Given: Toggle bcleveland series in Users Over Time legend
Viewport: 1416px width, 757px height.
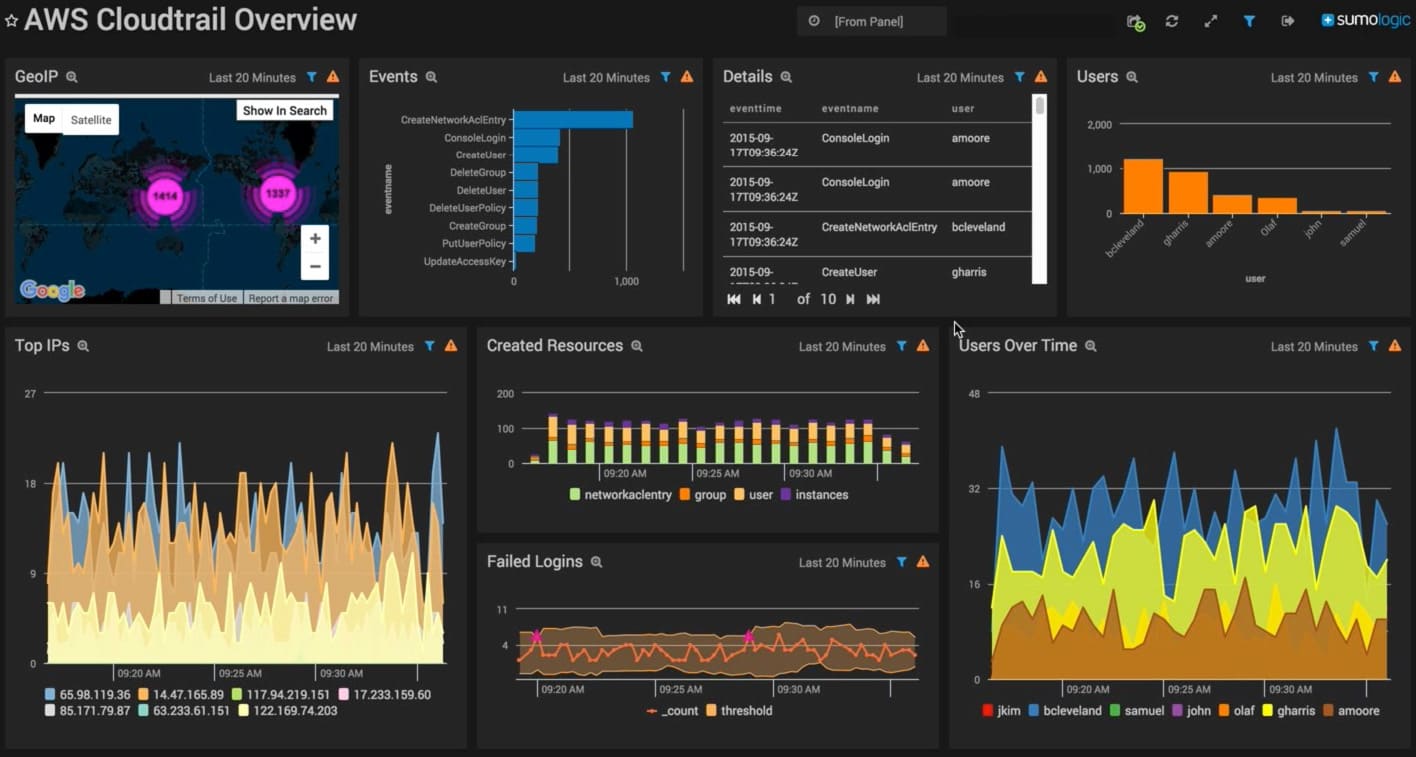Looking at the screenshot, I should point(1064,711).
